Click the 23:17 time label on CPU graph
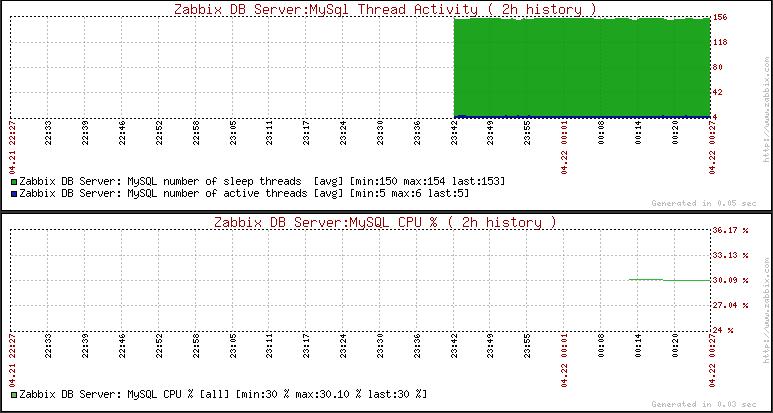This screenshot has width=773, height=413. (306, 345)
